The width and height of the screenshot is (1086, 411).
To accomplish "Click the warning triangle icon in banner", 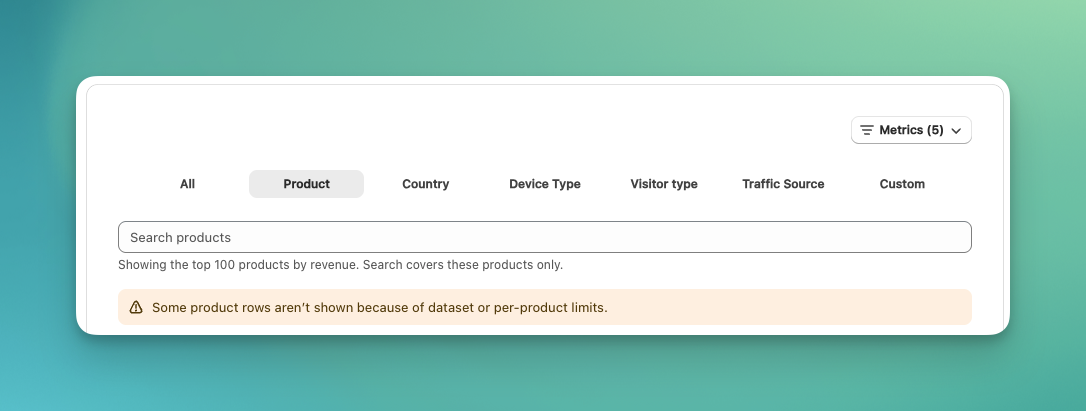I will pos(136,307).
